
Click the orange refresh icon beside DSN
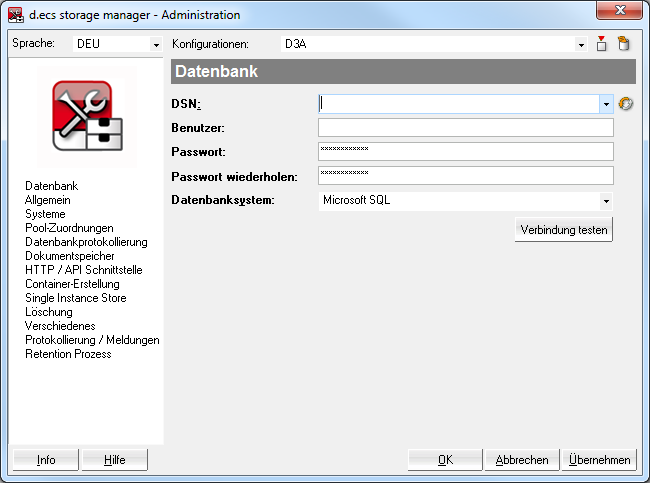[626, 103]
